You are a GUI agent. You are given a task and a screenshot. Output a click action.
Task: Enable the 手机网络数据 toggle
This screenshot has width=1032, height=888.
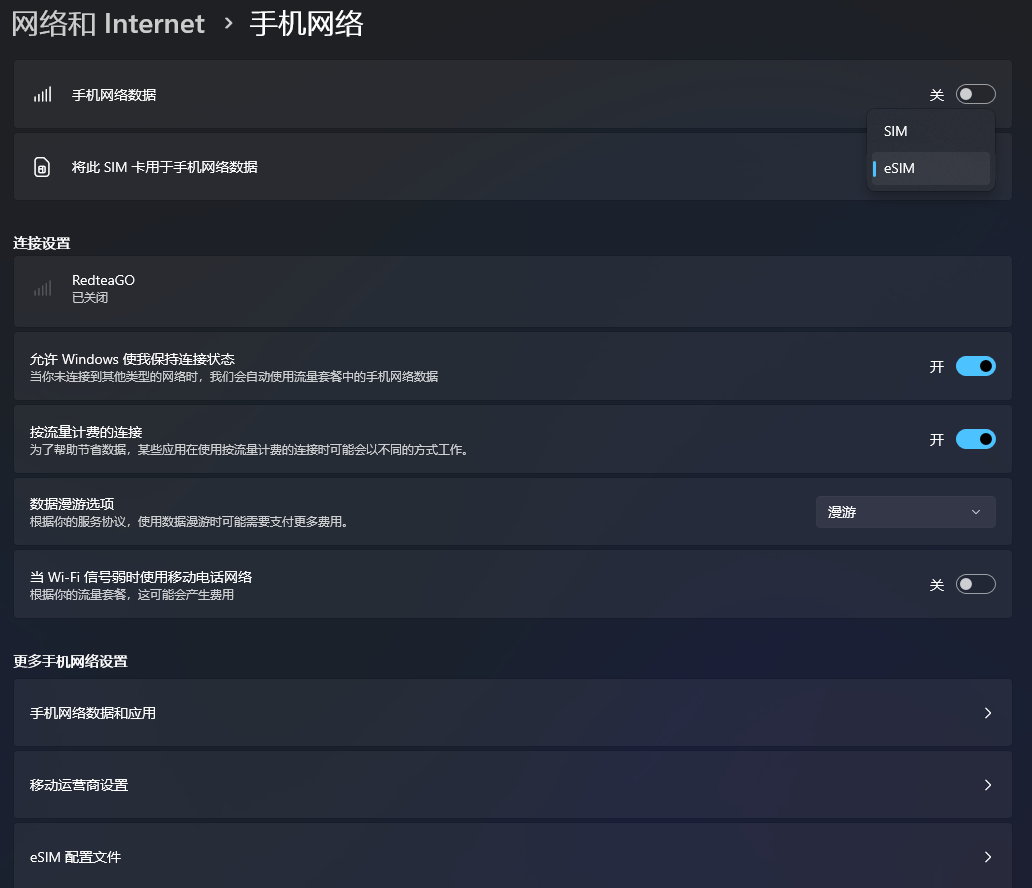(975, 93)
